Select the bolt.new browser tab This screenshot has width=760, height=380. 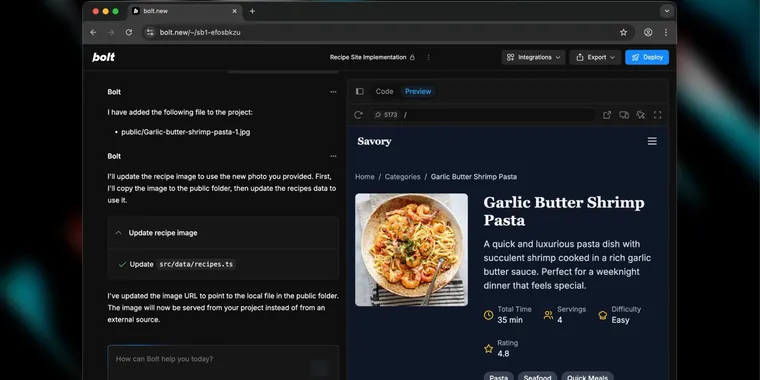185,11
